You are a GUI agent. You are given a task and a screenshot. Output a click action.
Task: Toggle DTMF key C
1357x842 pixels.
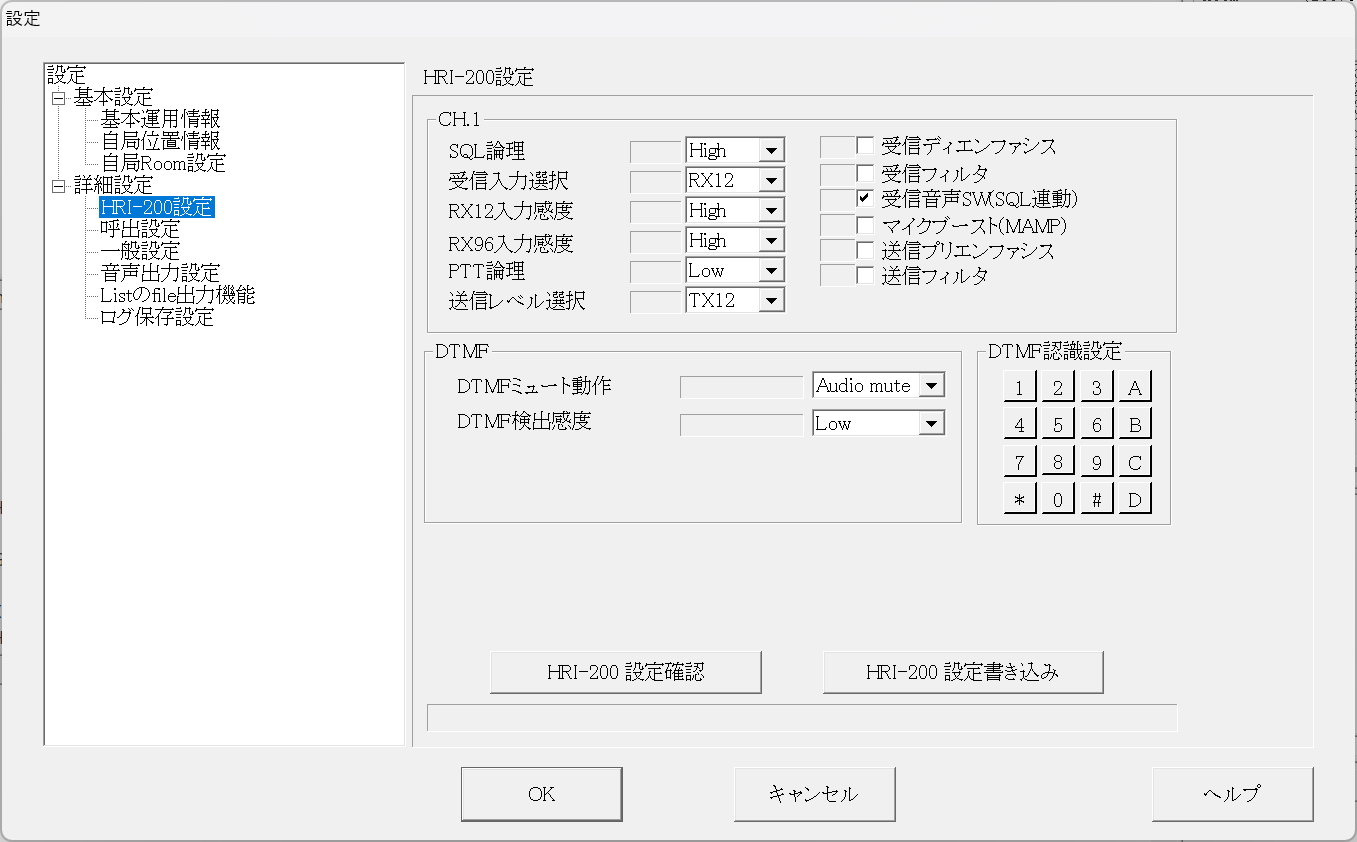[1135, 462]
